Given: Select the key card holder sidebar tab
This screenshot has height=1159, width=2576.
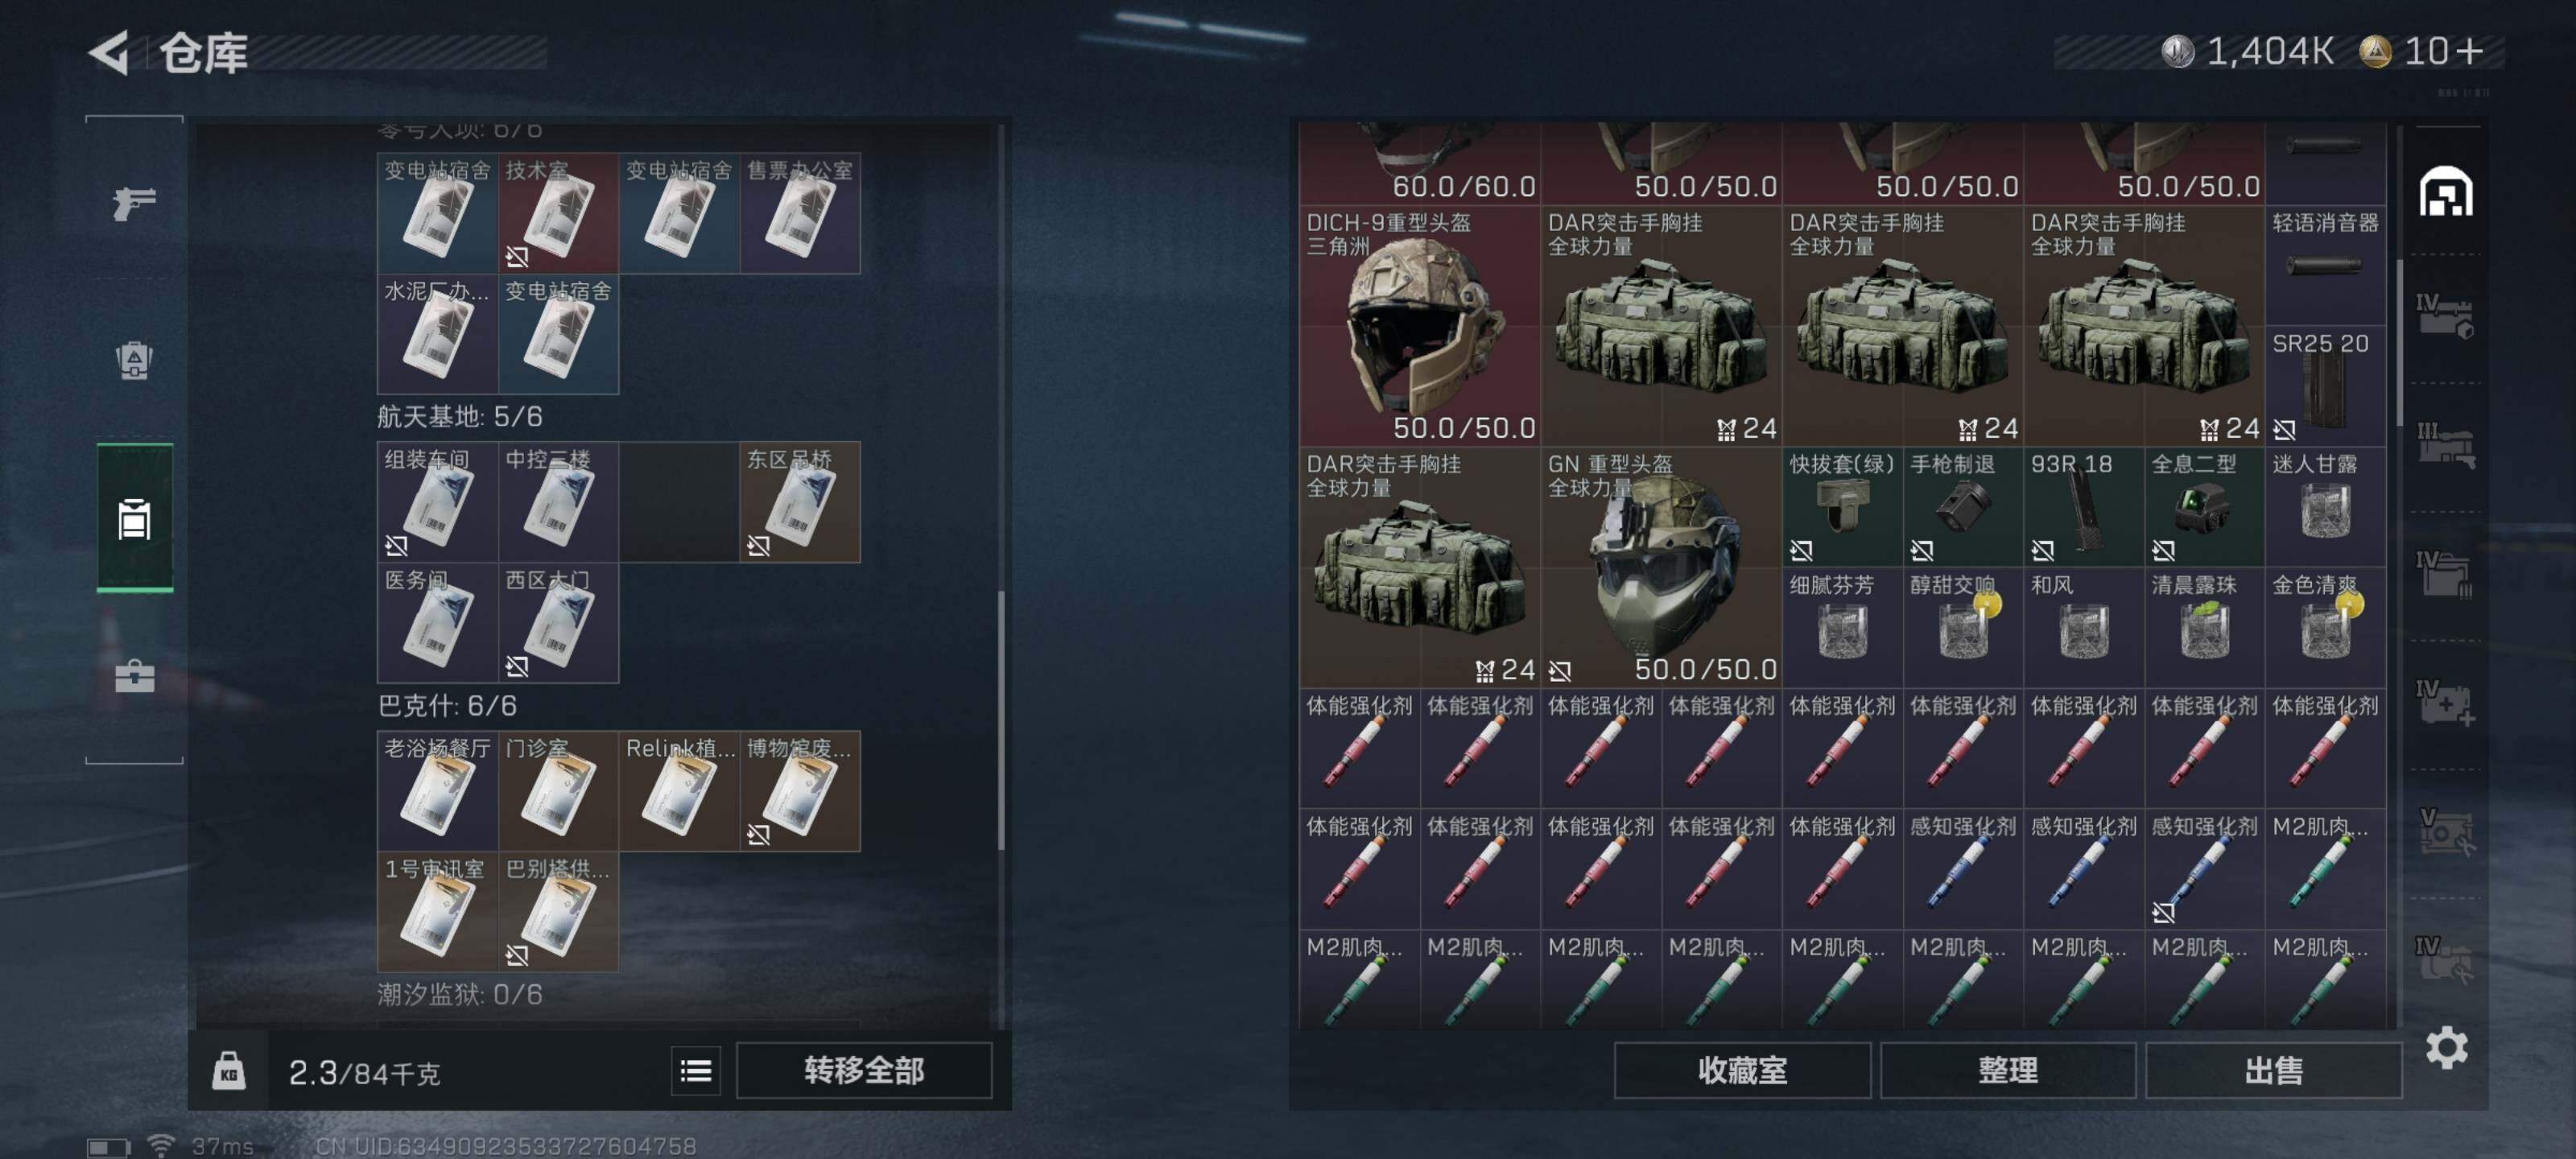Looking at the screenshot, I should 134,518.
